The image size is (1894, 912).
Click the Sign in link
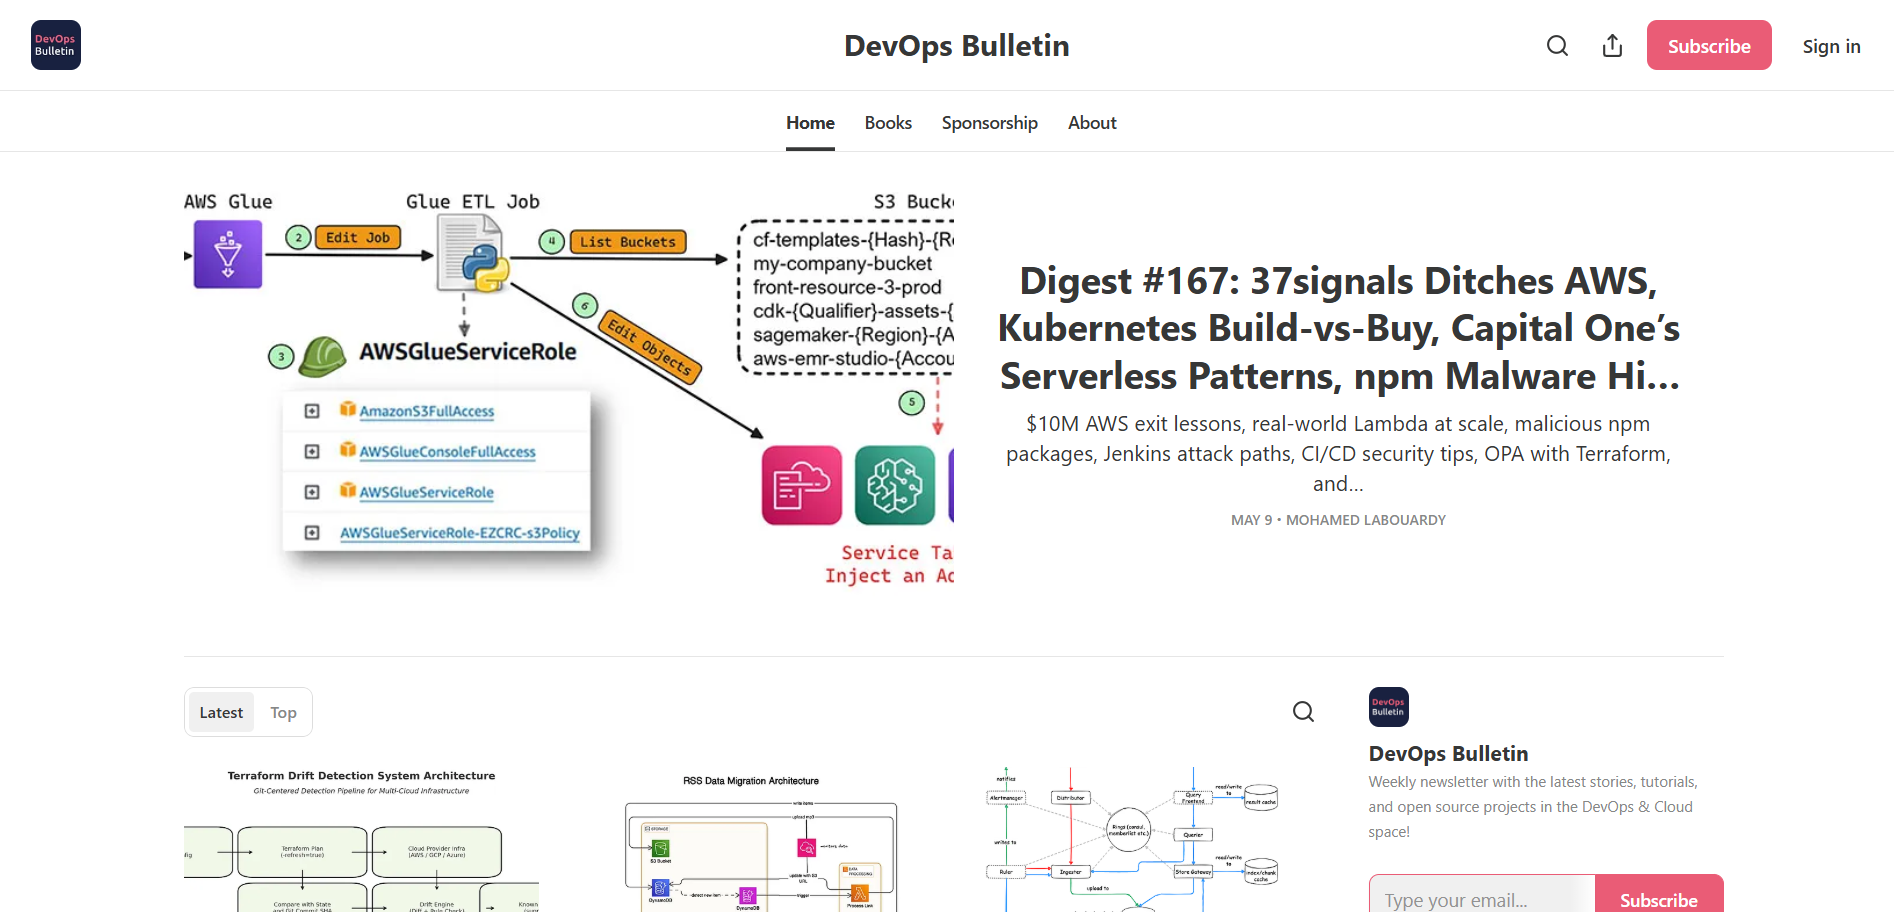pos(1831,46)
